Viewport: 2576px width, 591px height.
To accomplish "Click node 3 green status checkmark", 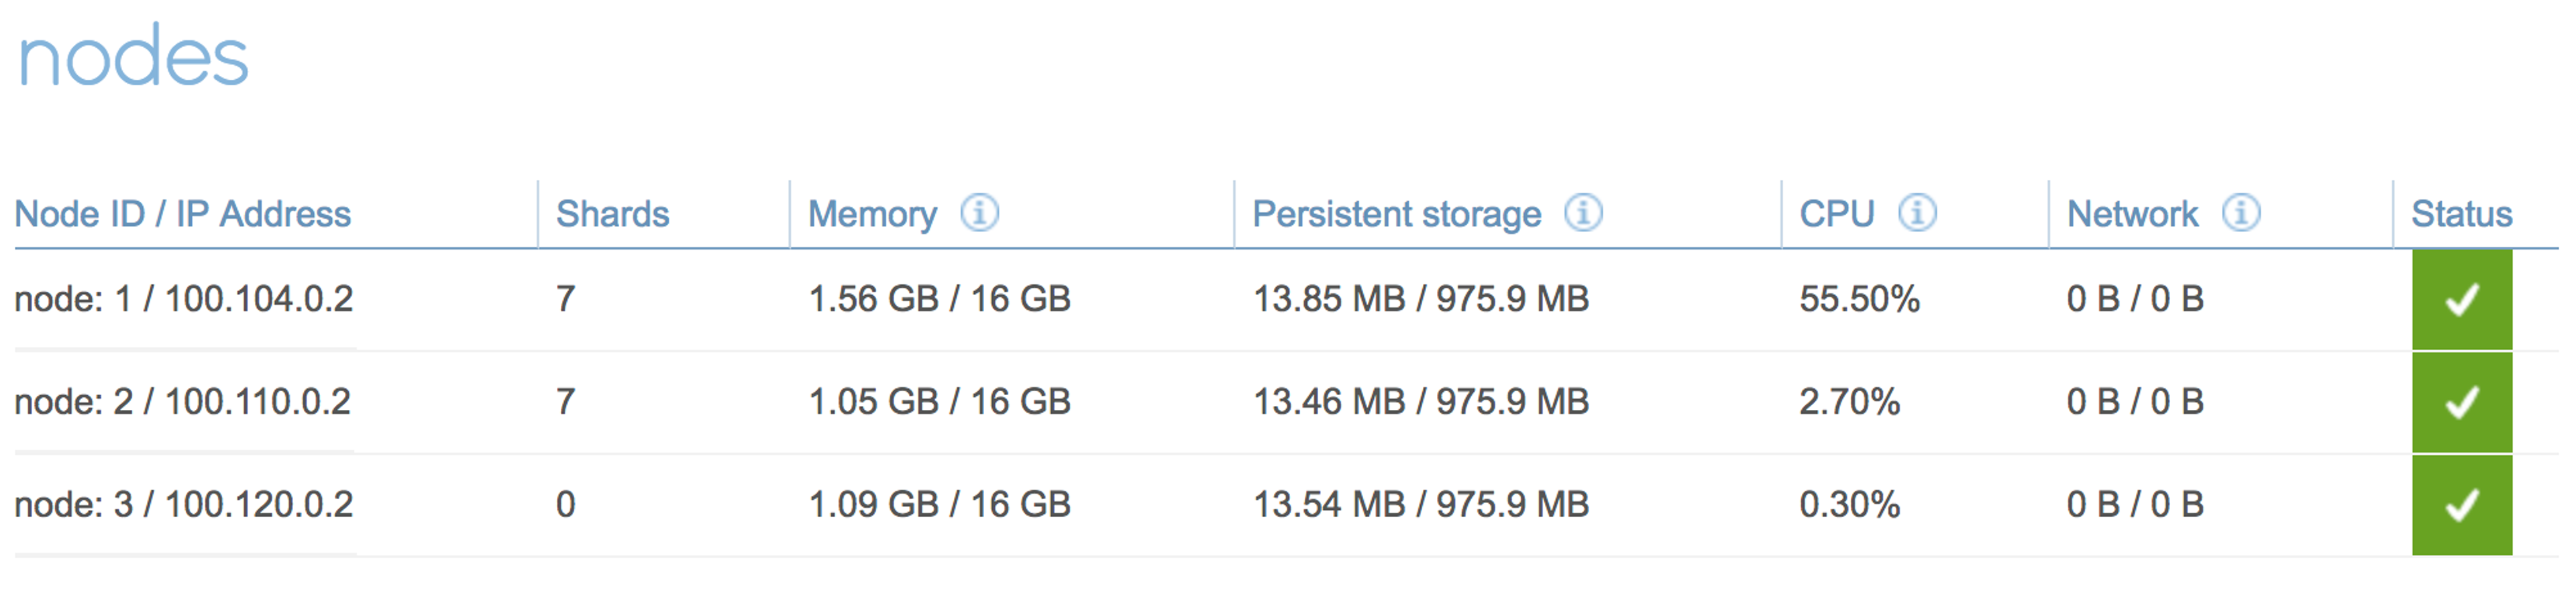I will (x=2461, y=505).
